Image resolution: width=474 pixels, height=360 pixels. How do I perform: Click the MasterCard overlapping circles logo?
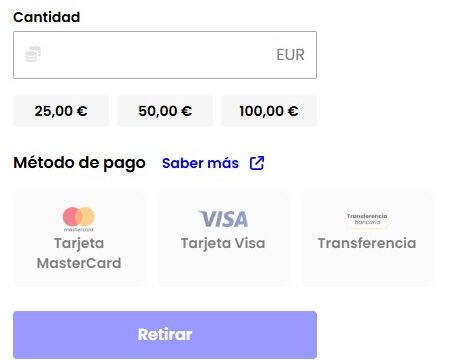(x=79, y=219)
